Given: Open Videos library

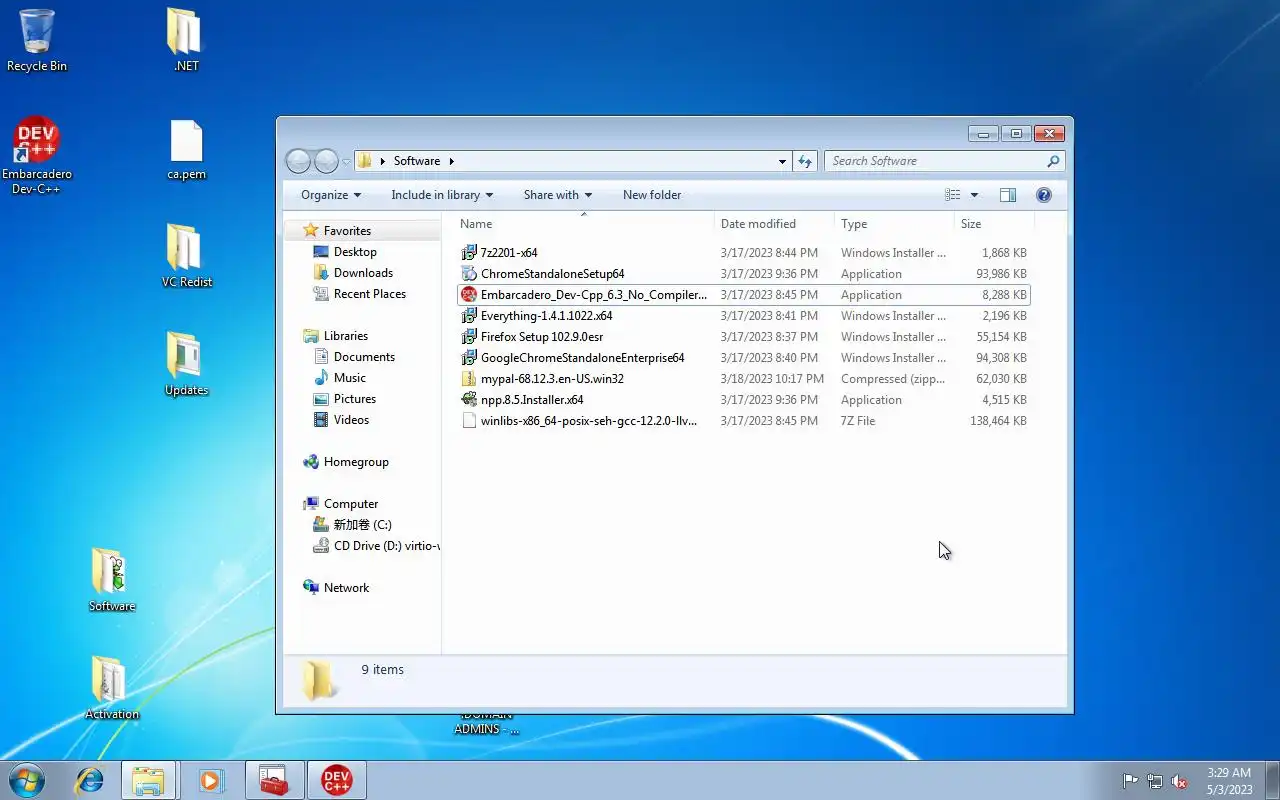Looking at the screenshot, I should pyautogui.click(x=351, y=420).
